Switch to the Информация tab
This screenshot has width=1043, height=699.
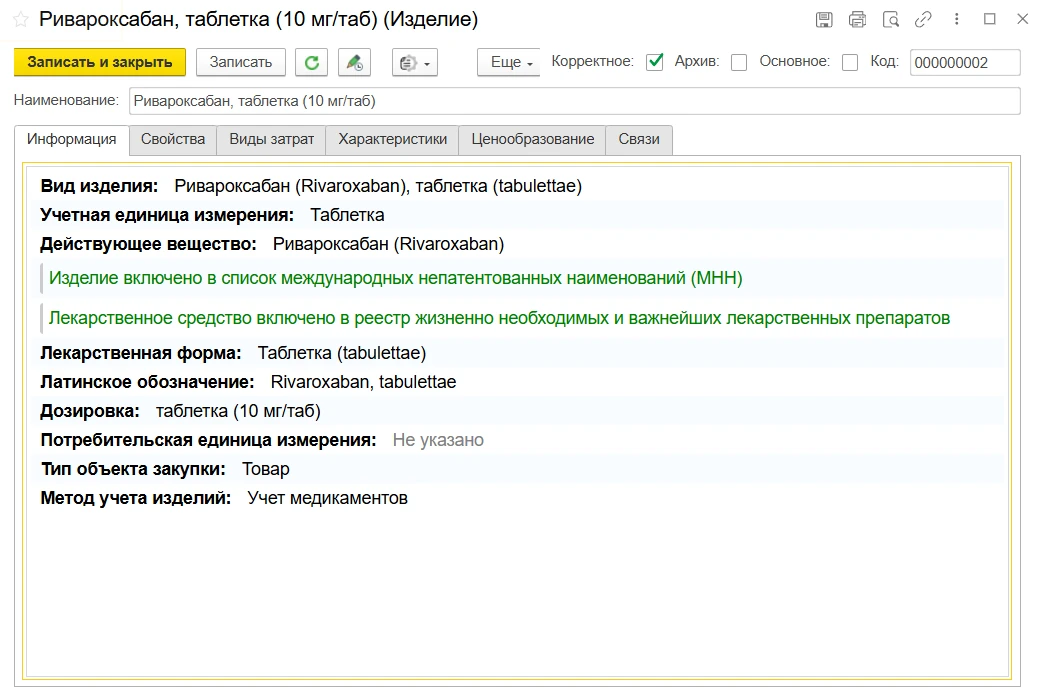tap(72, 140)
